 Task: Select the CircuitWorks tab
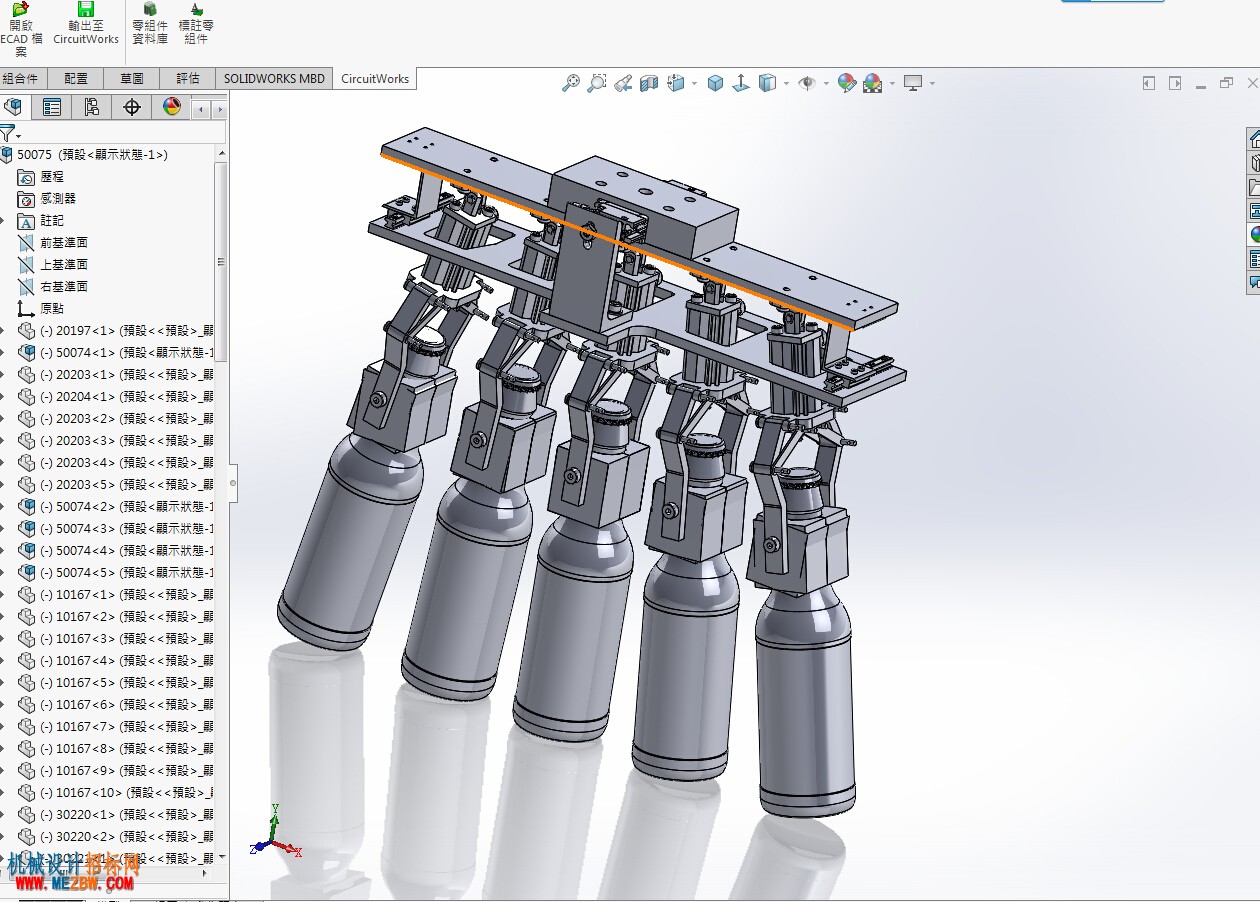click(375, 78)
